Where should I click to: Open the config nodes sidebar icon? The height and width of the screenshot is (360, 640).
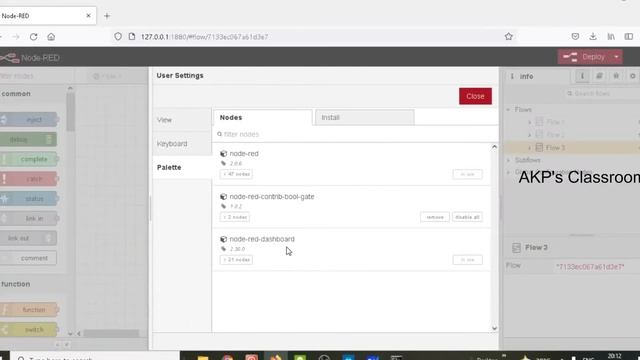(x=632, y=76)
